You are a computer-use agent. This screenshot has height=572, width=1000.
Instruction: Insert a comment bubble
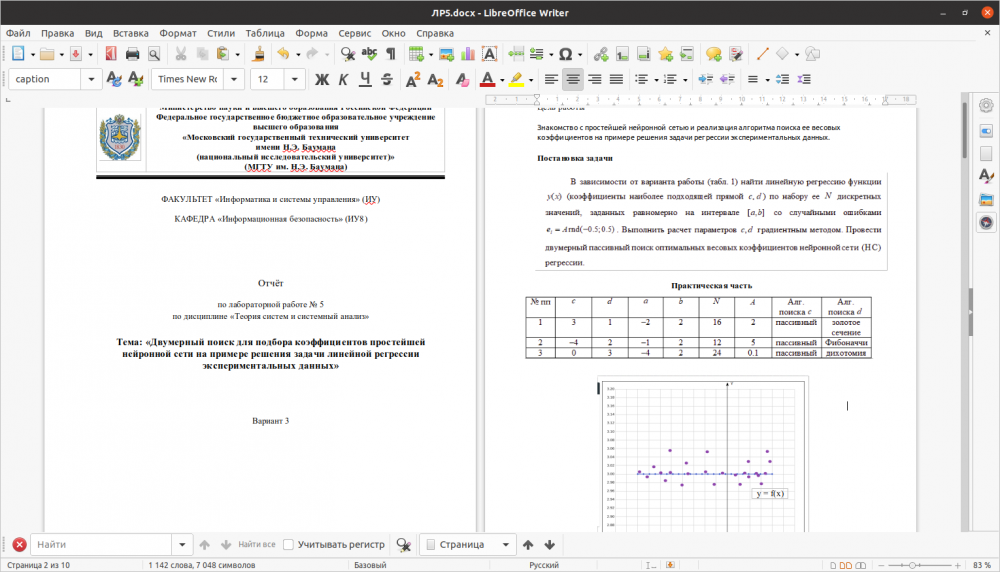click(x=714, y=54)
